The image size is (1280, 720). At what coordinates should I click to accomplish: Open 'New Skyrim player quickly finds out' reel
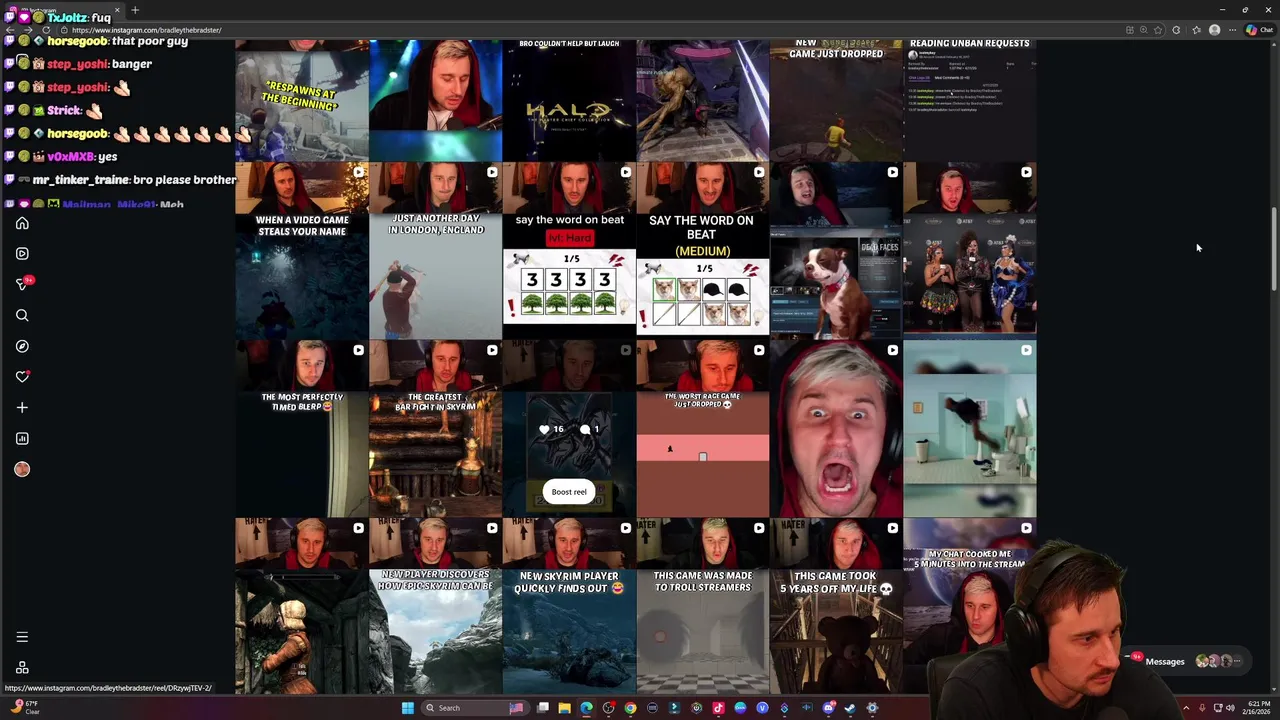pyautogui.click(x=569, y=606)
